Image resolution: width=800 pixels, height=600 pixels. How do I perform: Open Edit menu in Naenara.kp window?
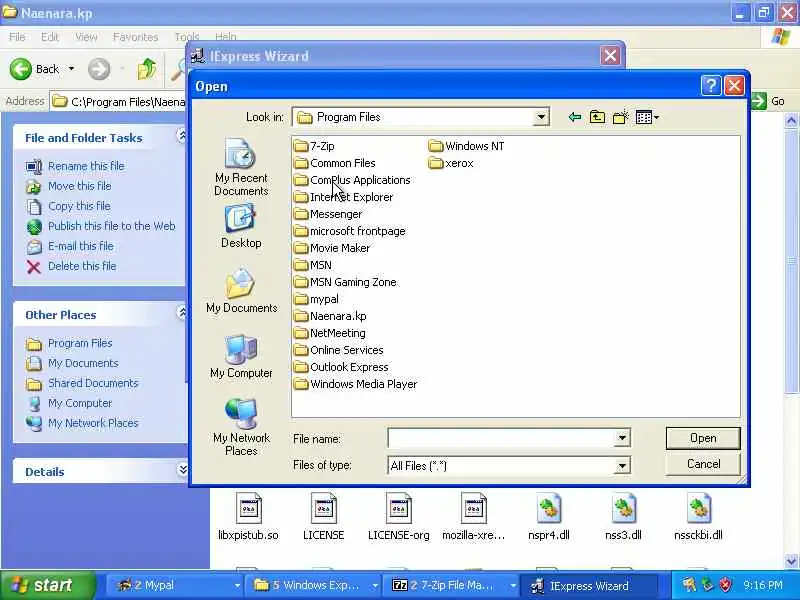coord(50,37)
